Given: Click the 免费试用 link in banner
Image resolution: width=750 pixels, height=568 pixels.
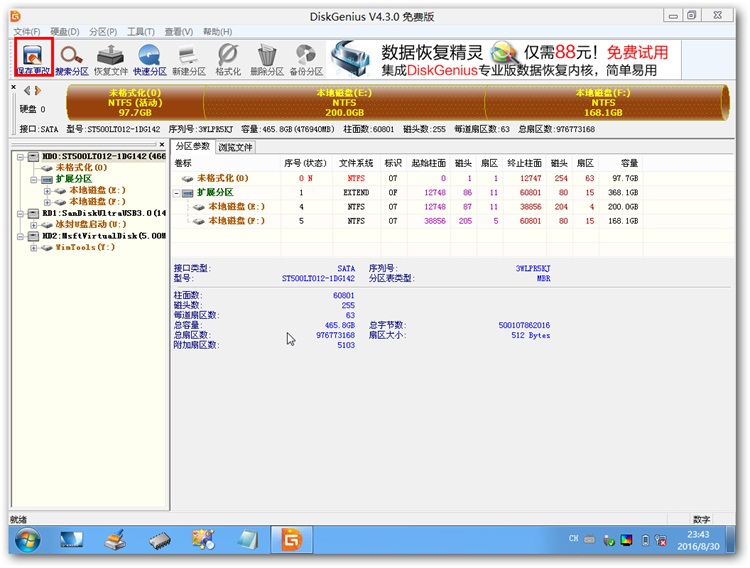Looking at the screenshot, I should point(638,52).
